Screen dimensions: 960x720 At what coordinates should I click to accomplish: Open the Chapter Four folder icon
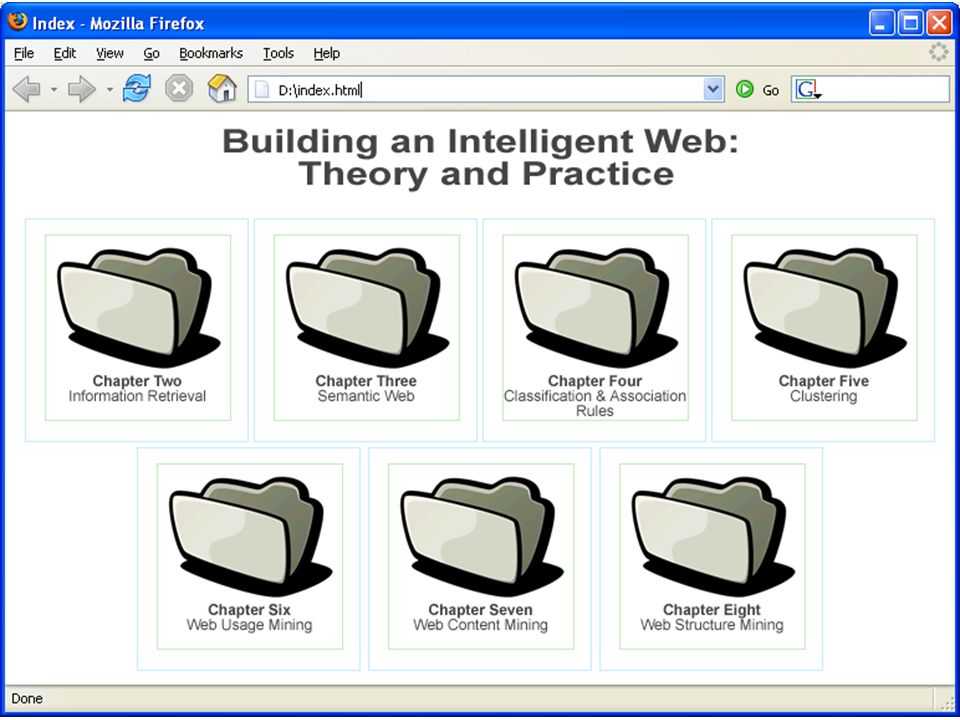pos(597,308)
